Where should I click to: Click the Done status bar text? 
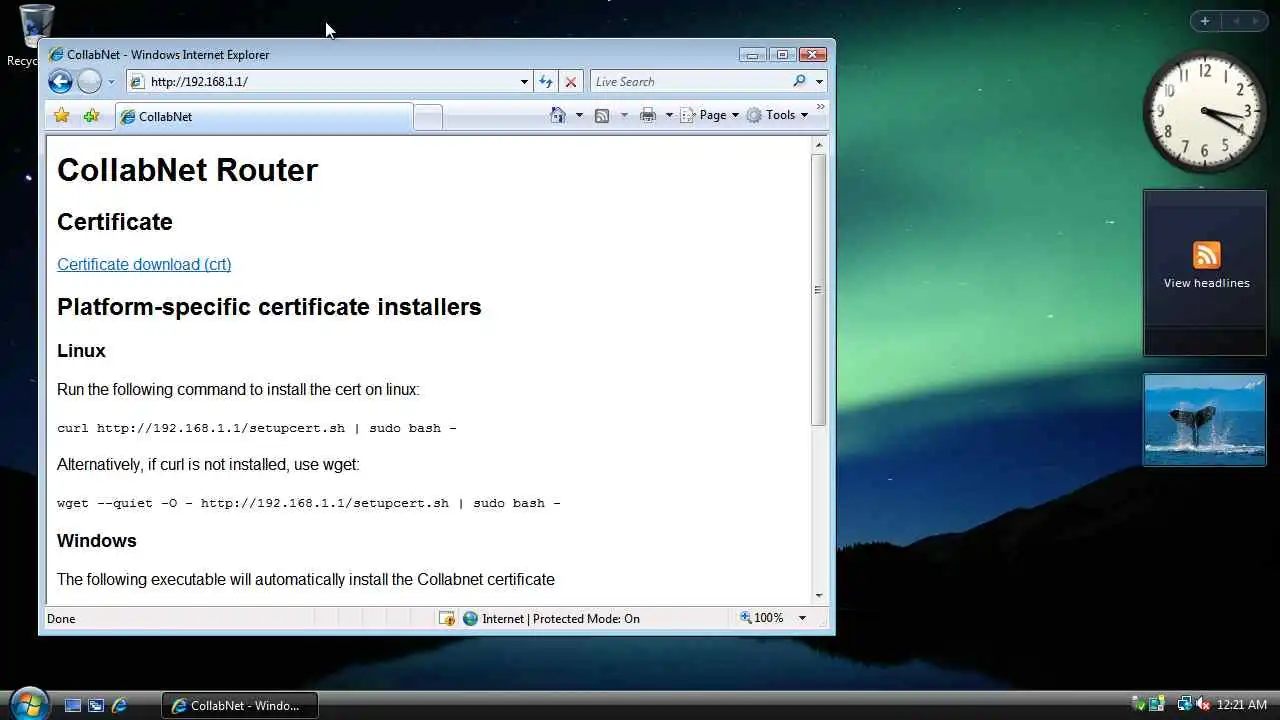pos(61,619)
